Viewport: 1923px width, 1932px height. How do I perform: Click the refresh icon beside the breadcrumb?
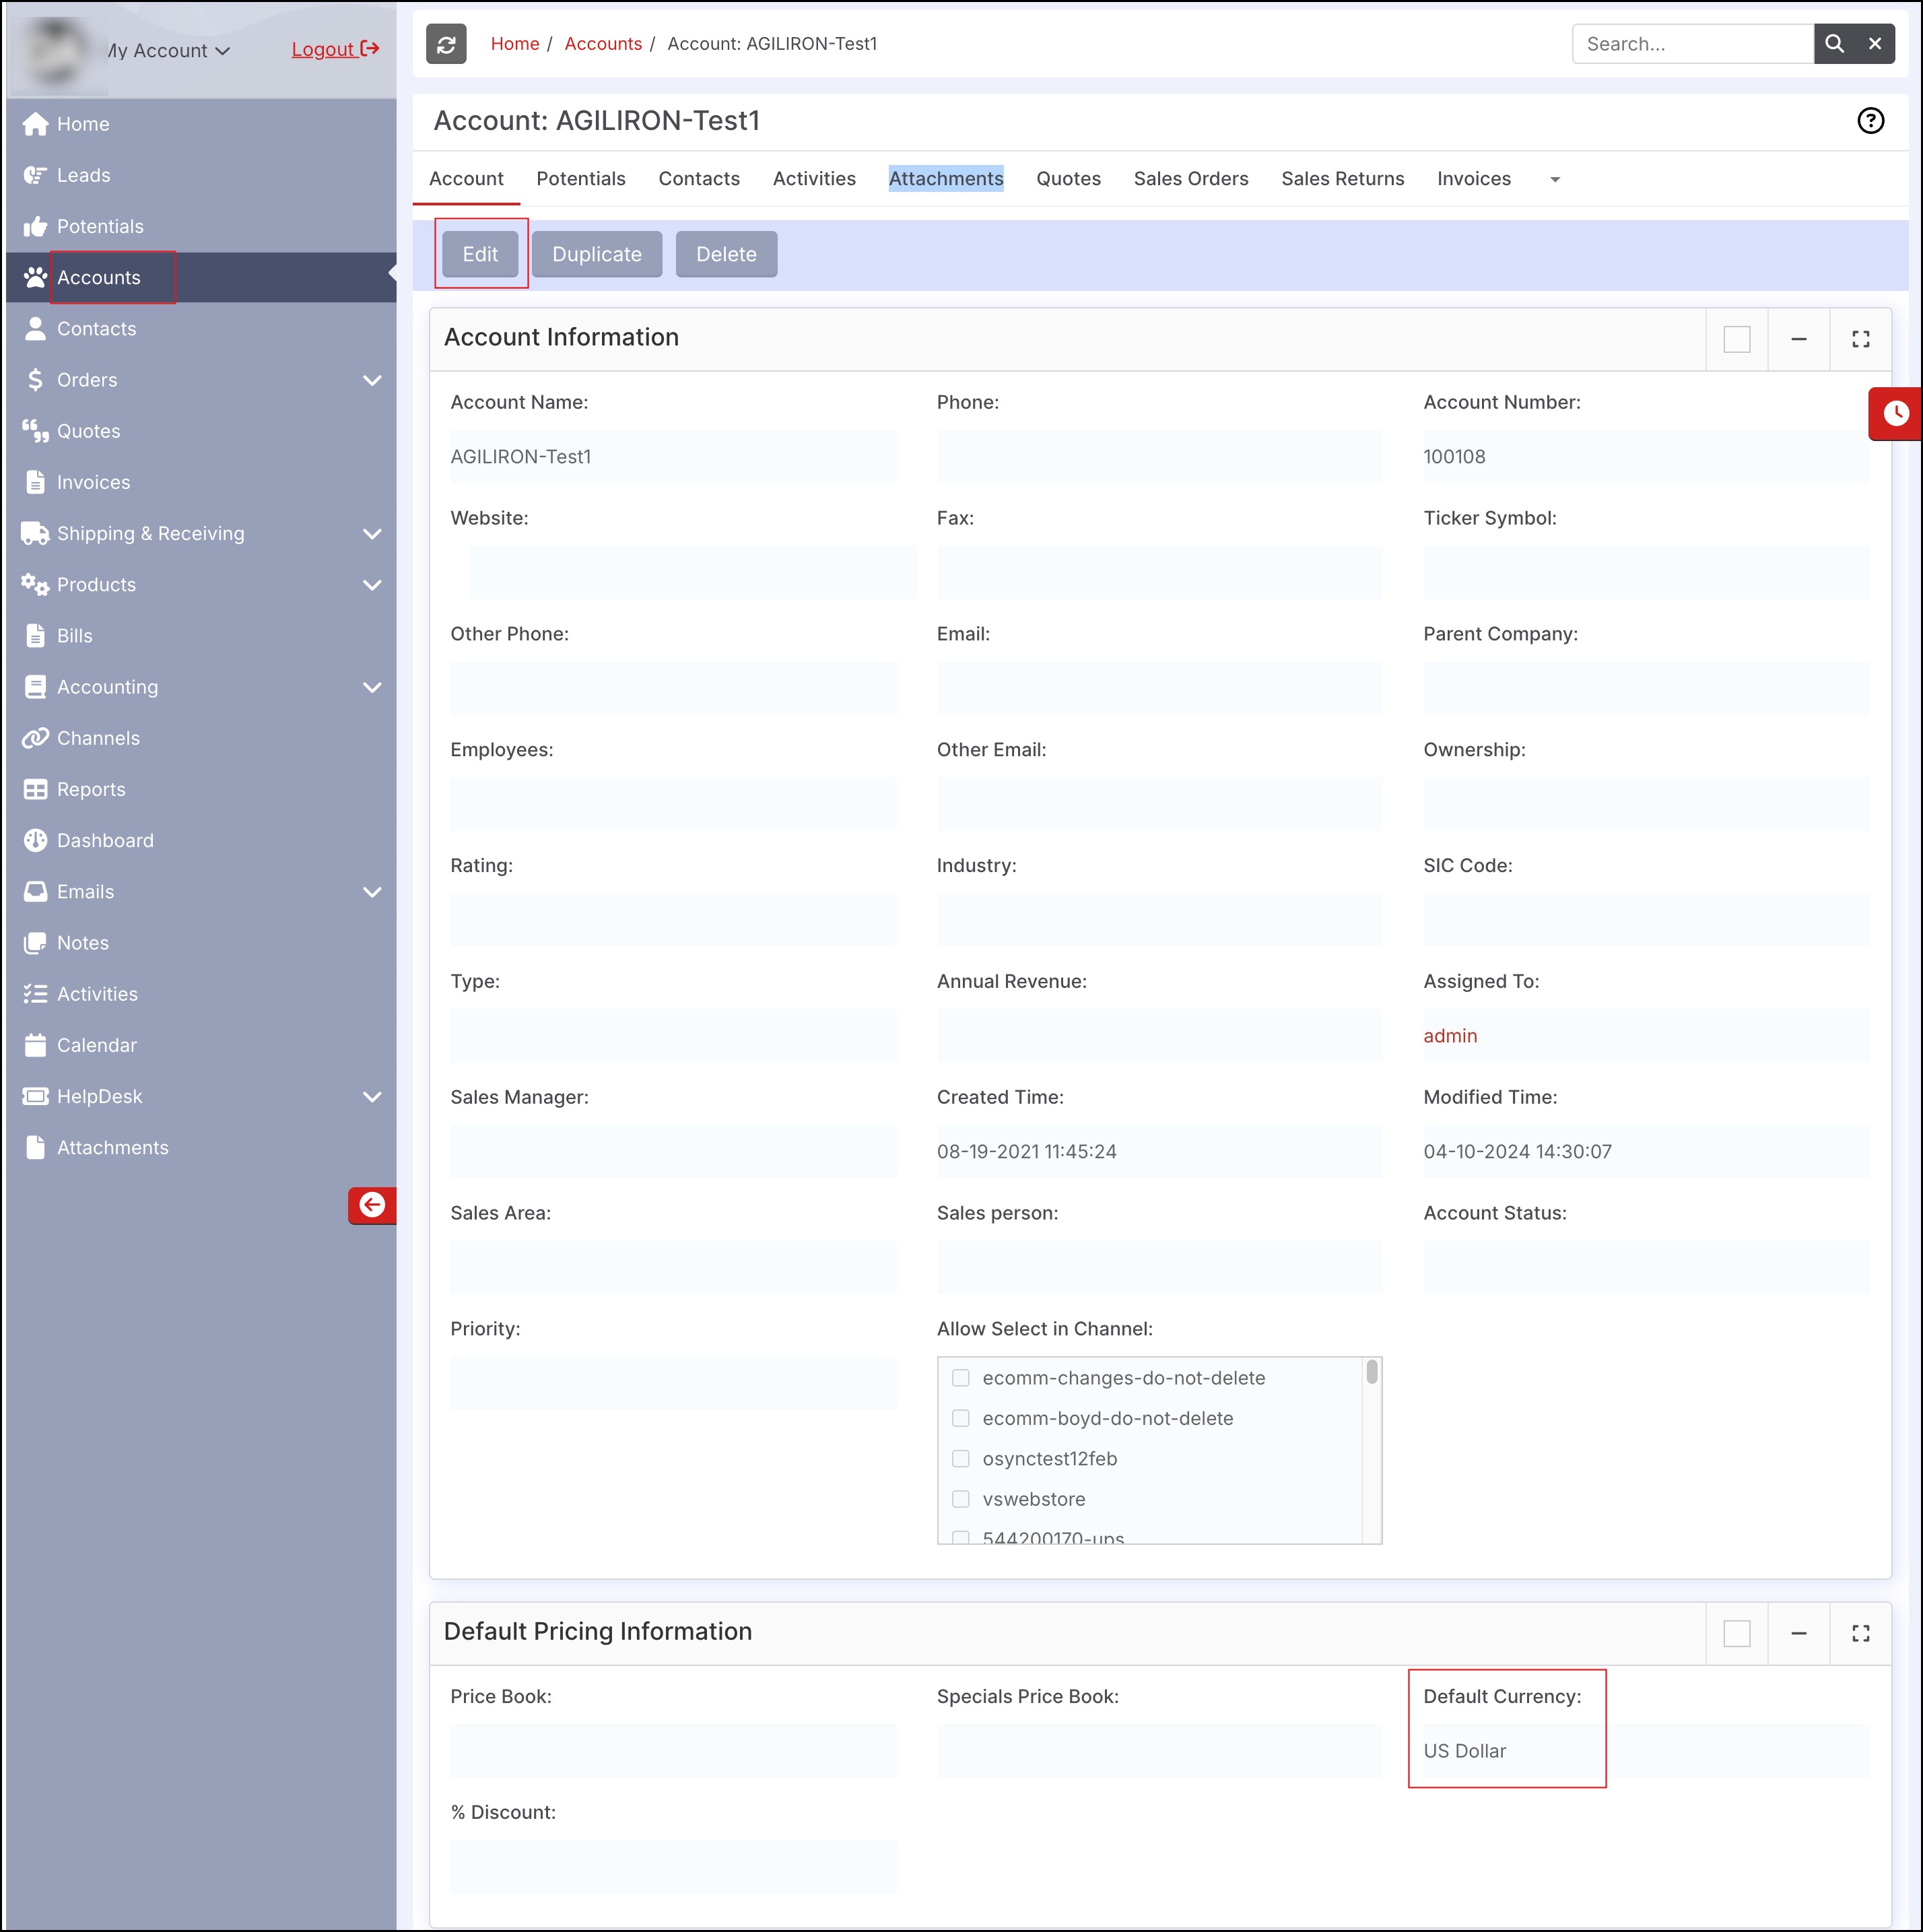point(446,44)
